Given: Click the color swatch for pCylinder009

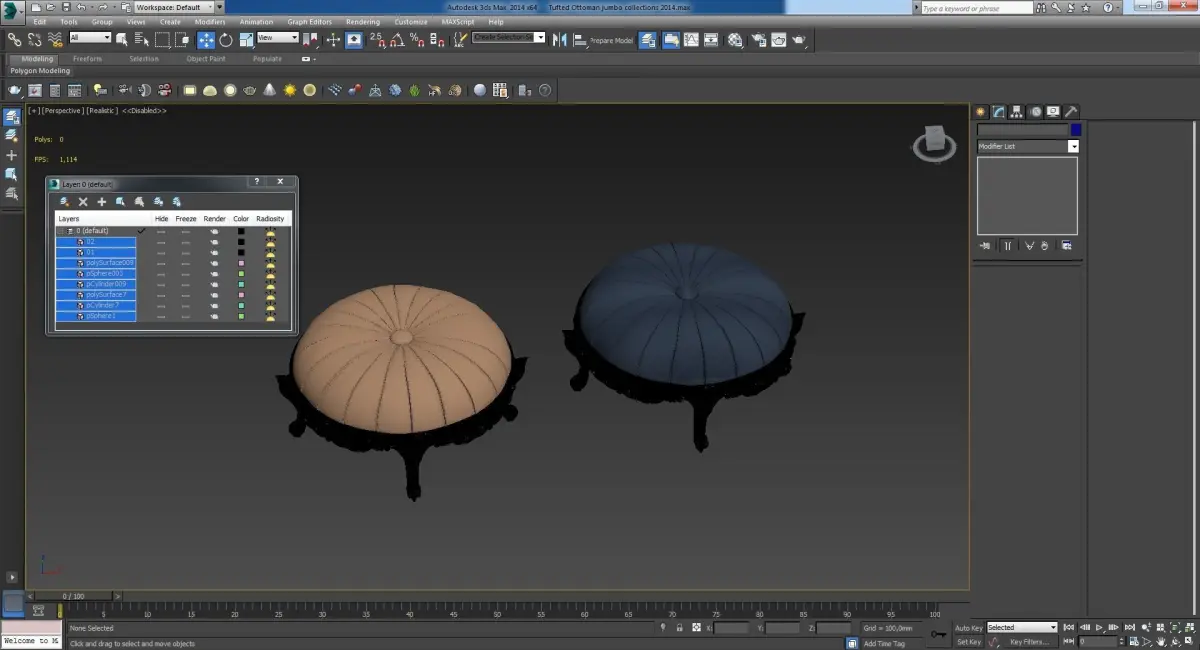Looking at the screenshot, I should coord(241,284).
